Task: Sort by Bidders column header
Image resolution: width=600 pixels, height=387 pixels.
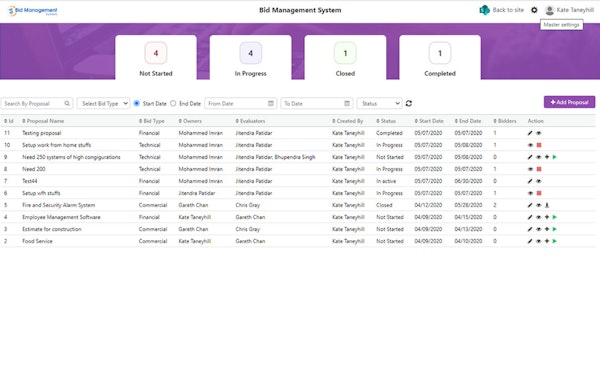Action: tap(505, 121)
